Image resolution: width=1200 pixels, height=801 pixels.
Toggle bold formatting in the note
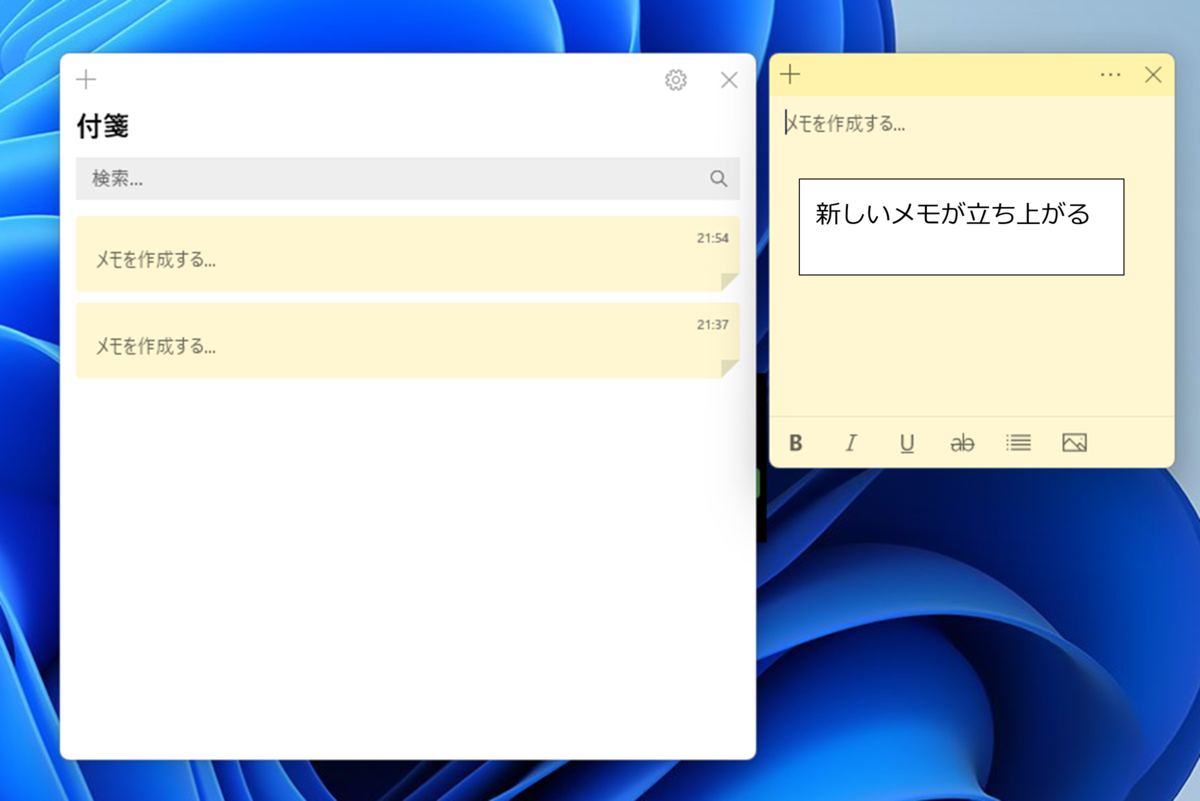pyautogui.click(x=796, y=443)
